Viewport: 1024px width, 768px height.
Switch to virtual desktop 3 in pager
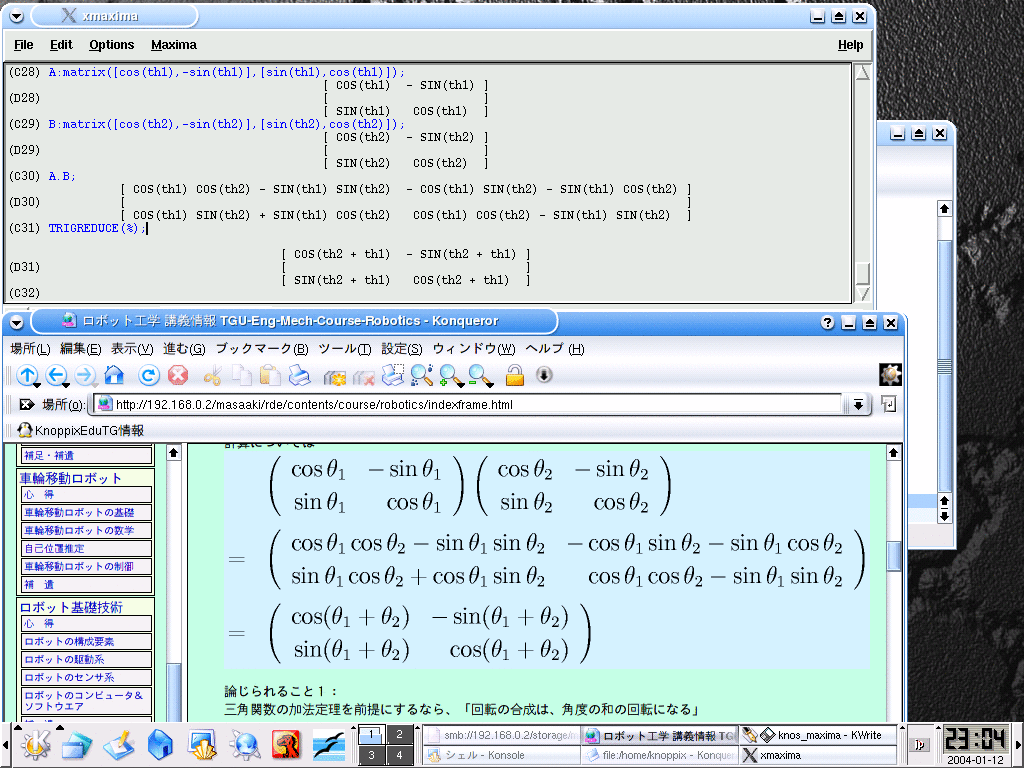371,755
